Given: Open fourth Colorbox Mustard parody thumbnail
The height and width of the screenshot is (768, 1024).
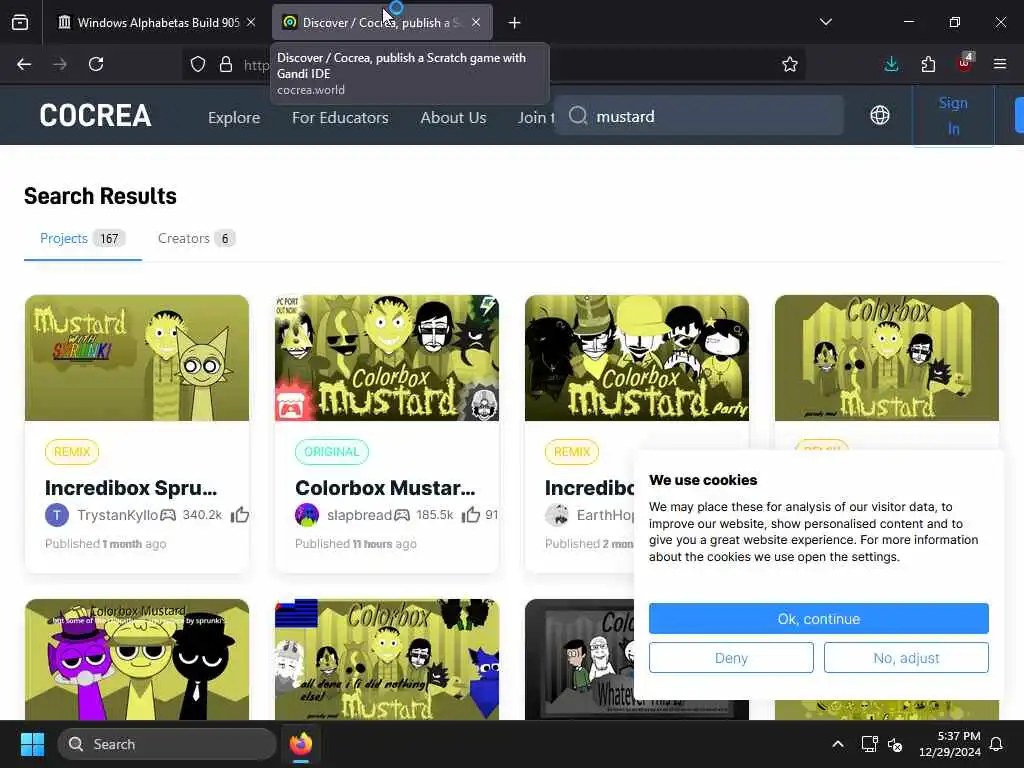Looking at the screenshot, I should tap(887, 358).
